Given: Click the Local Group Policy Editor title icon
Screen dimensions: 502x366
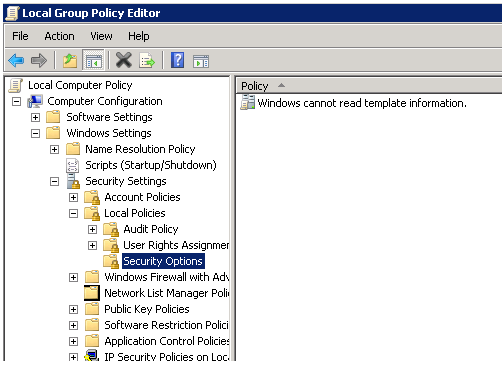Looking at the screenshot, I should pyautogui.click(x=12, y=13).
